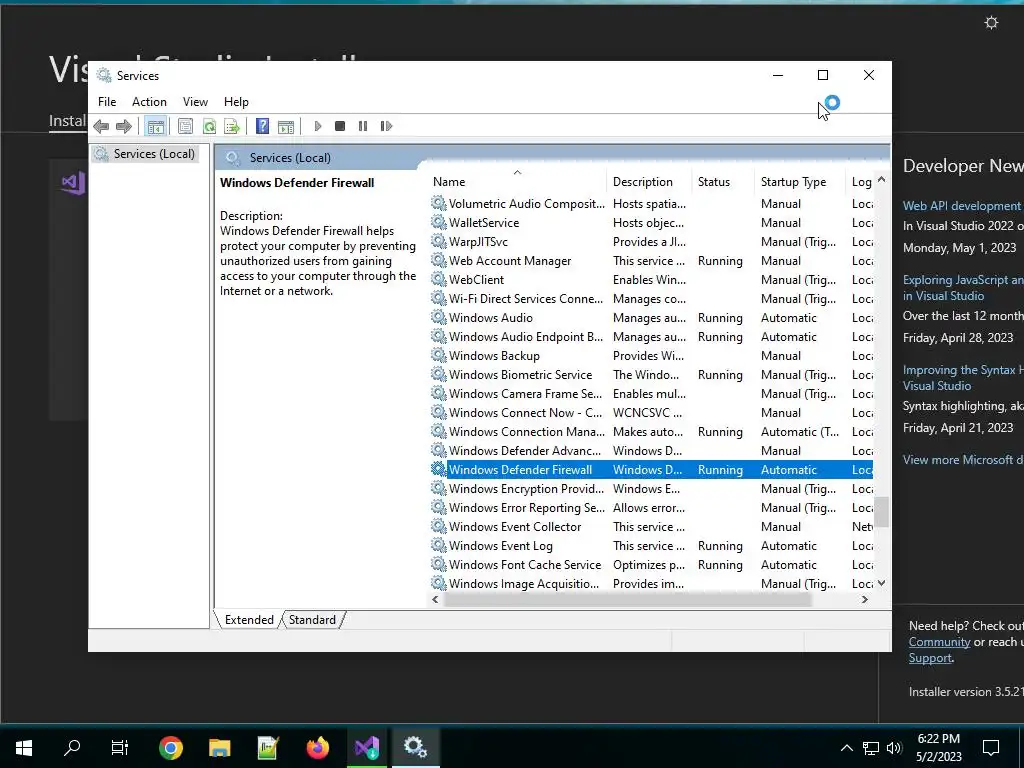Click the gear icon of Windows Audio row
The image size is (1024, 768).
coord(439,317)
